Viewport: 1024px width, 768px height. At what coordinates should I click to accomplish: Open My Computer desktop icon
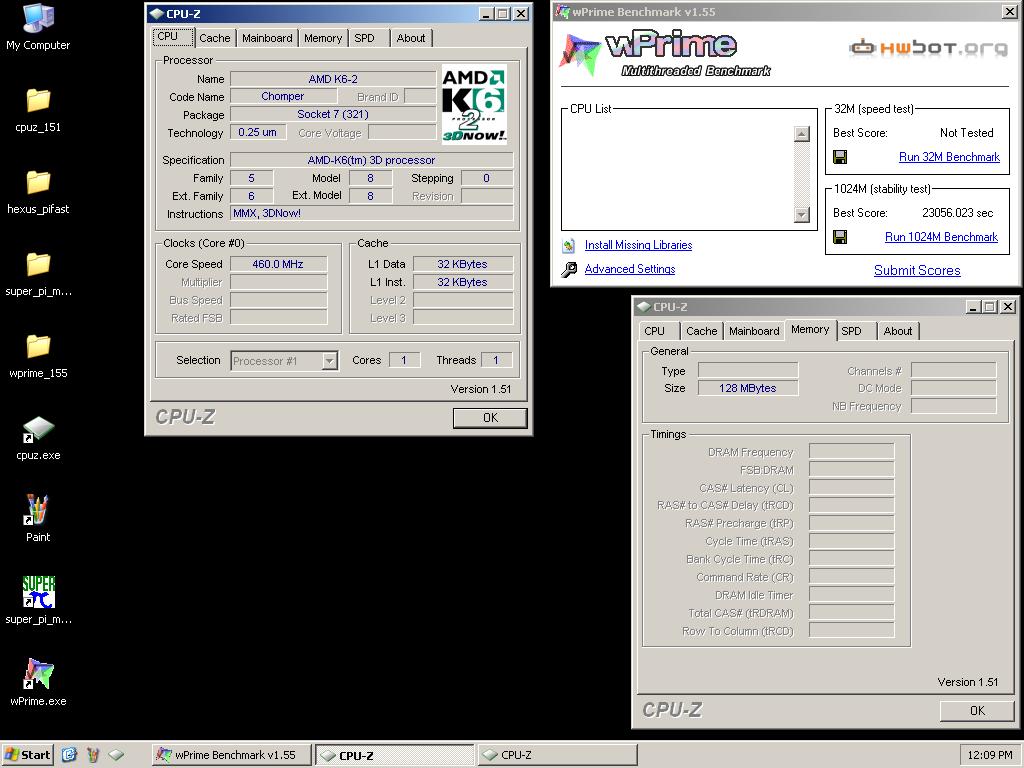pyautogui.click(x=38, y=27)
